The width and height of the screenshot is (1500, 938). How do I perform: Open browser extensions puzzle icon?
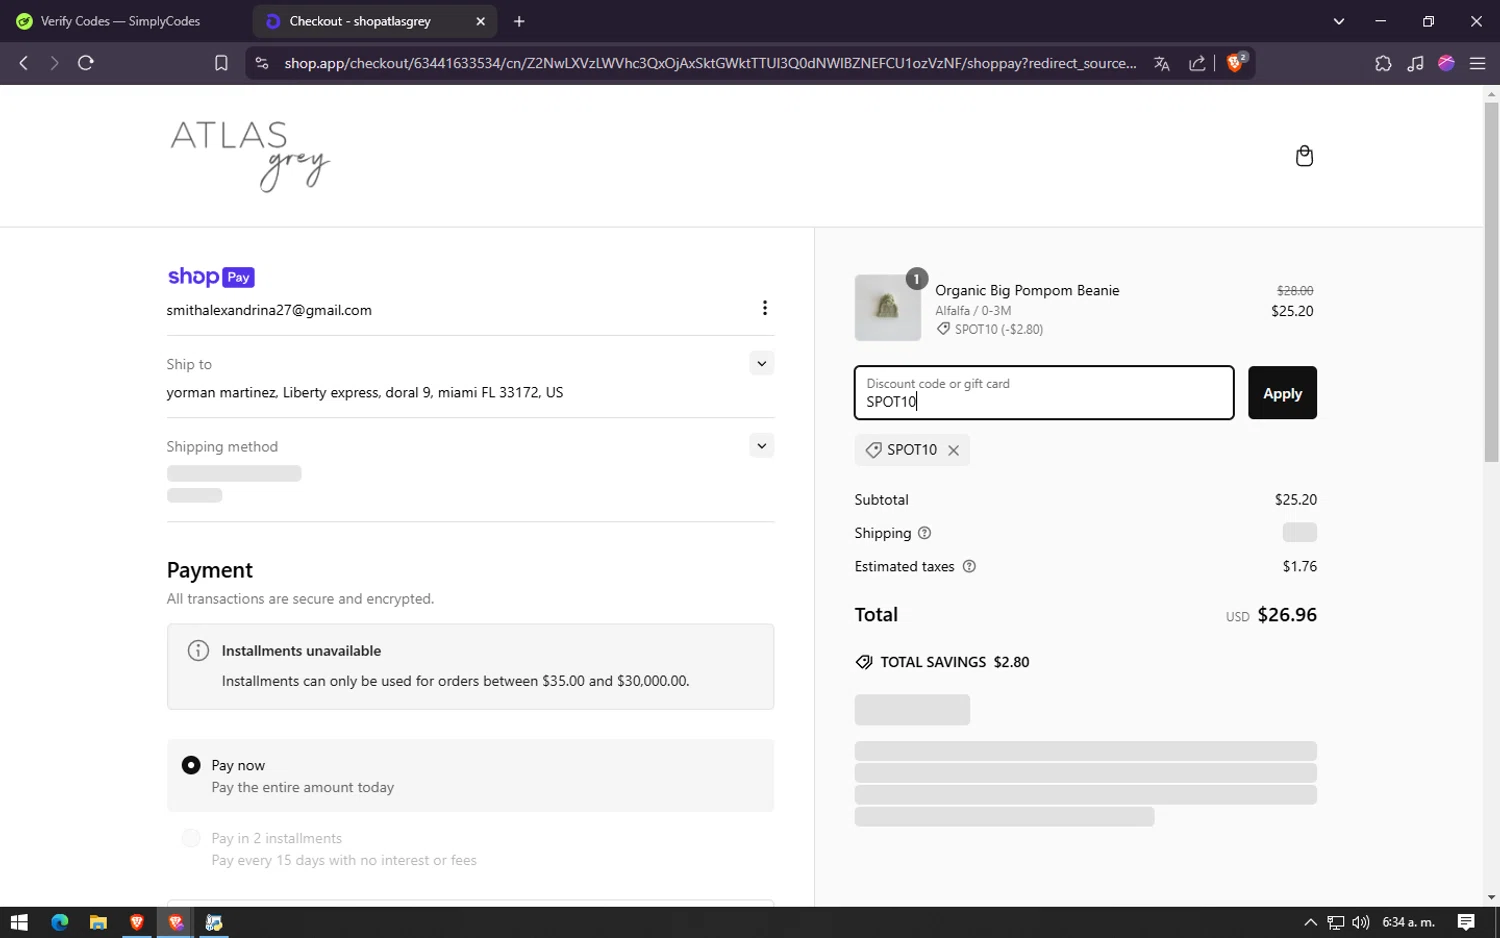1383,63
